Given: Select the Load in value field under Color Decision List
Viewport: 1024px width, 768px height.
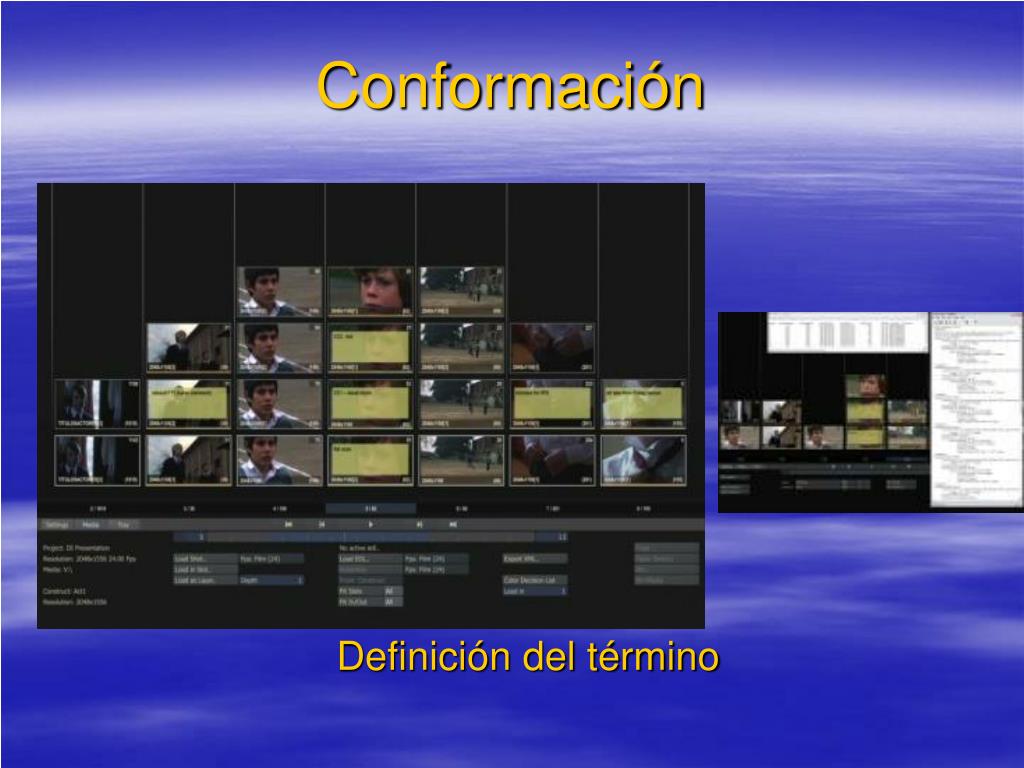Looking at the screenshot, I should (534, 591).
